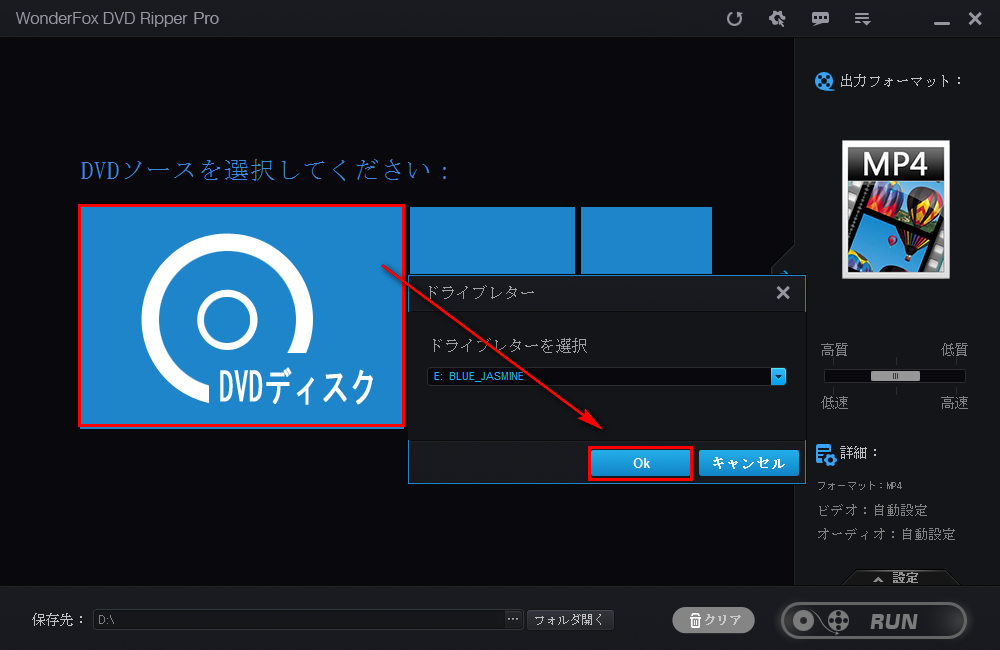This screenshot has height=650, width=1000.
Task: Click the DVDソースを選択してください heading
Action: 265,170
